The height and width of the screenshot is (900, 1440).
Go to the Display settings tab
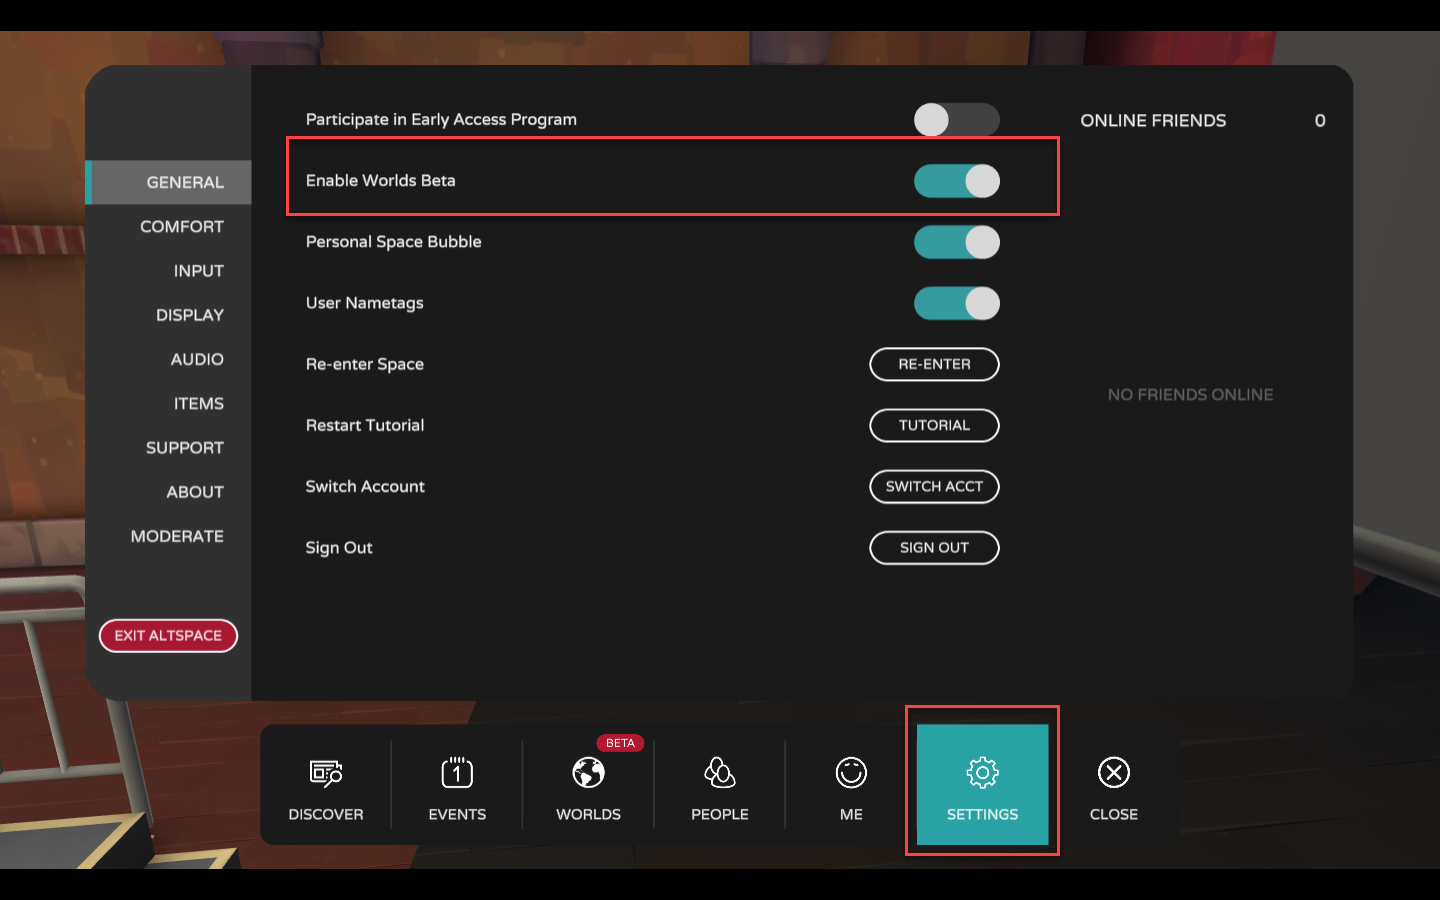pyautogui.click(x=190, y=315)
